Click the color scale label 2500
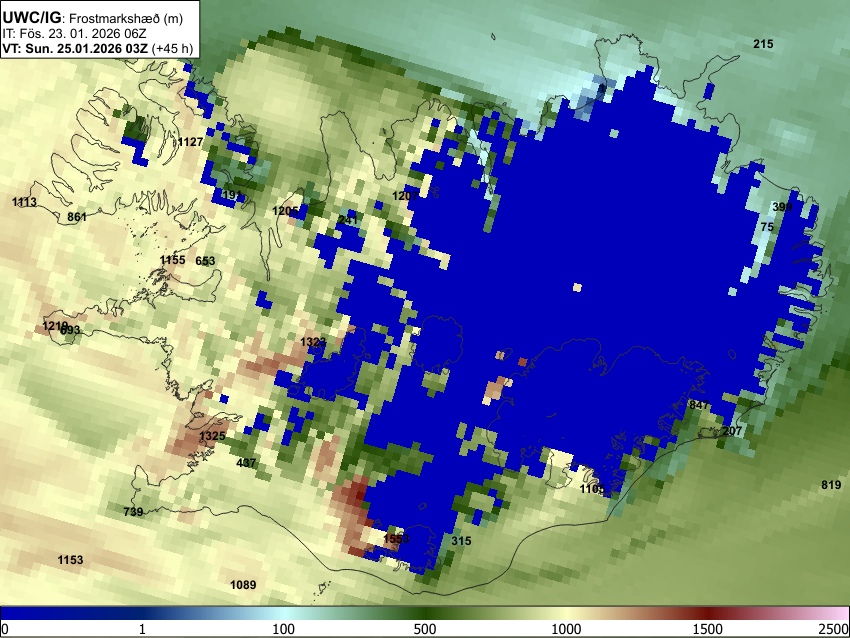Image resolution: width=850 pixels, height=638 pixels. (x=834, y=629)
